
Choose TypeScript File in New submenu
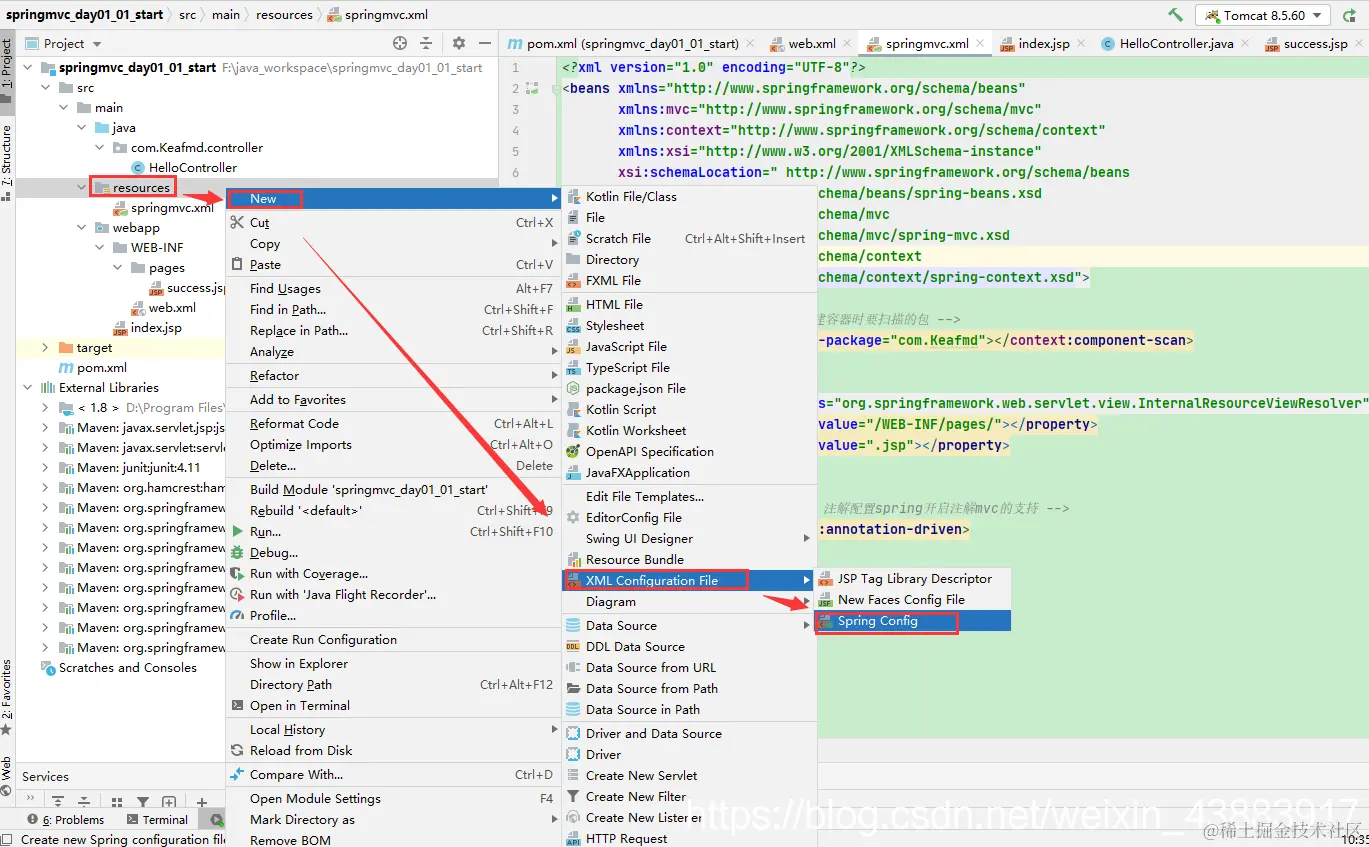point(689,368)
